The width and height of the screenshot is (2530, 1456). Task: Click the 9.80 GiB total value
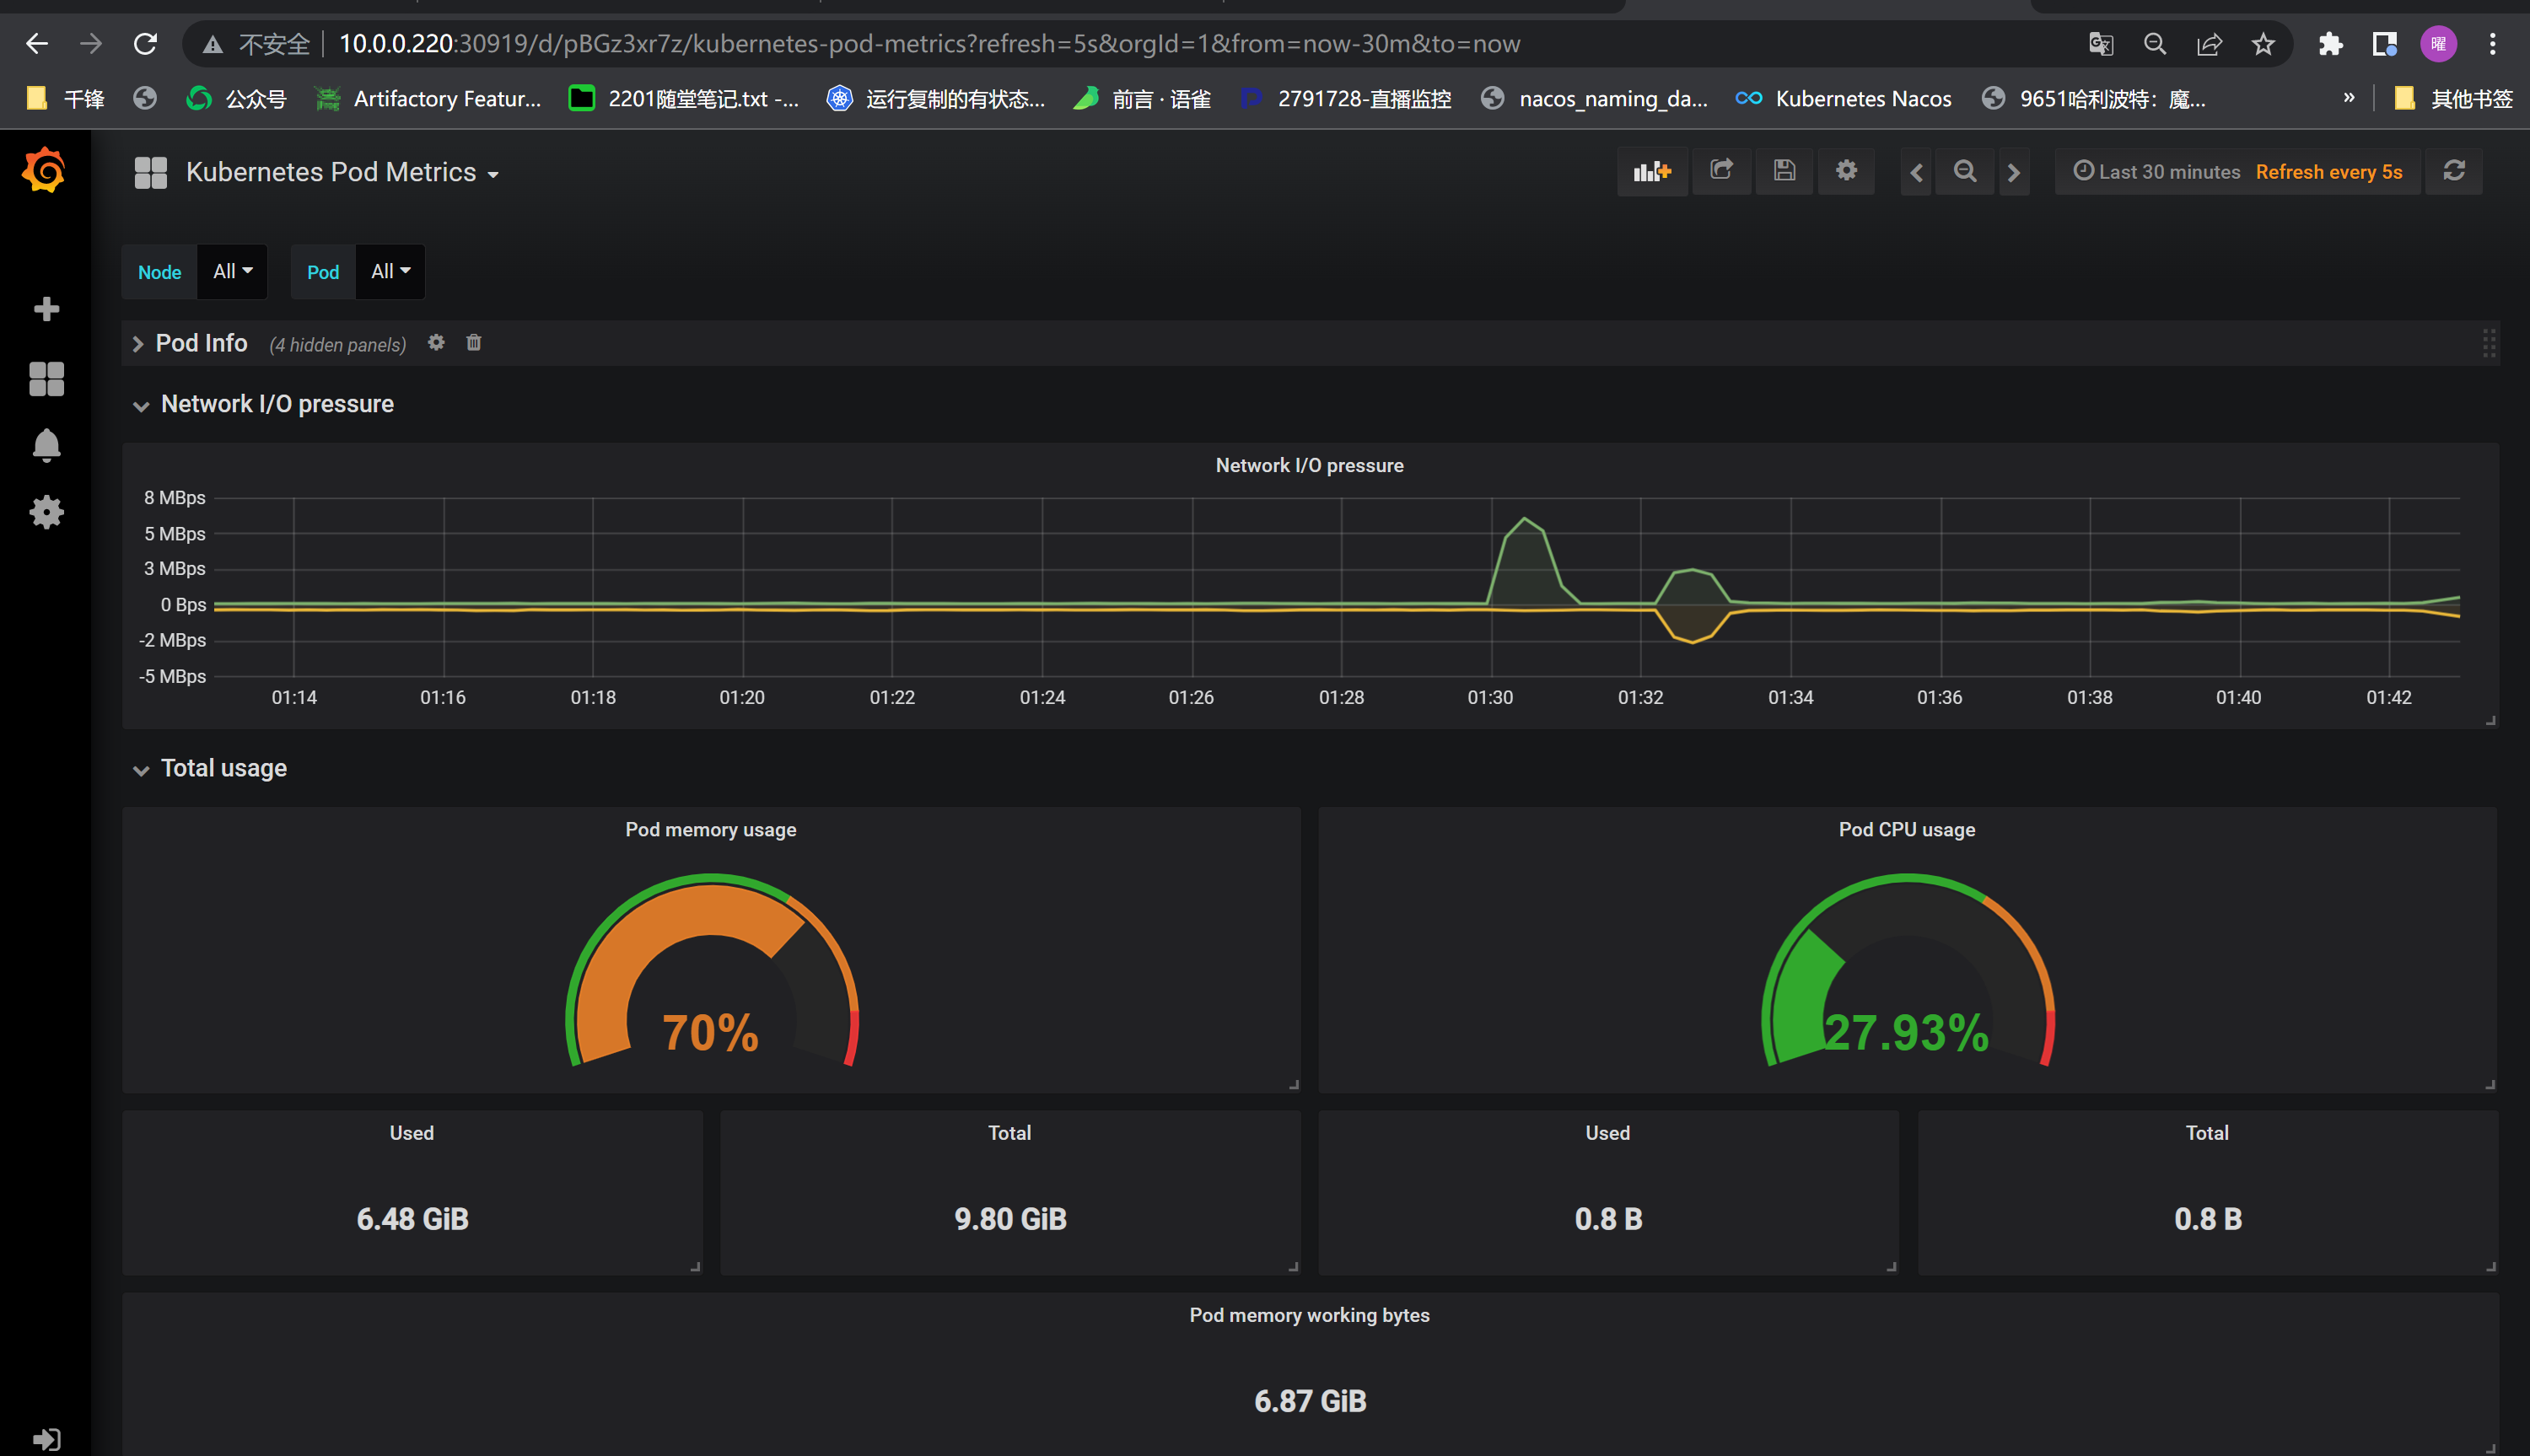tap(1010, 1218)
